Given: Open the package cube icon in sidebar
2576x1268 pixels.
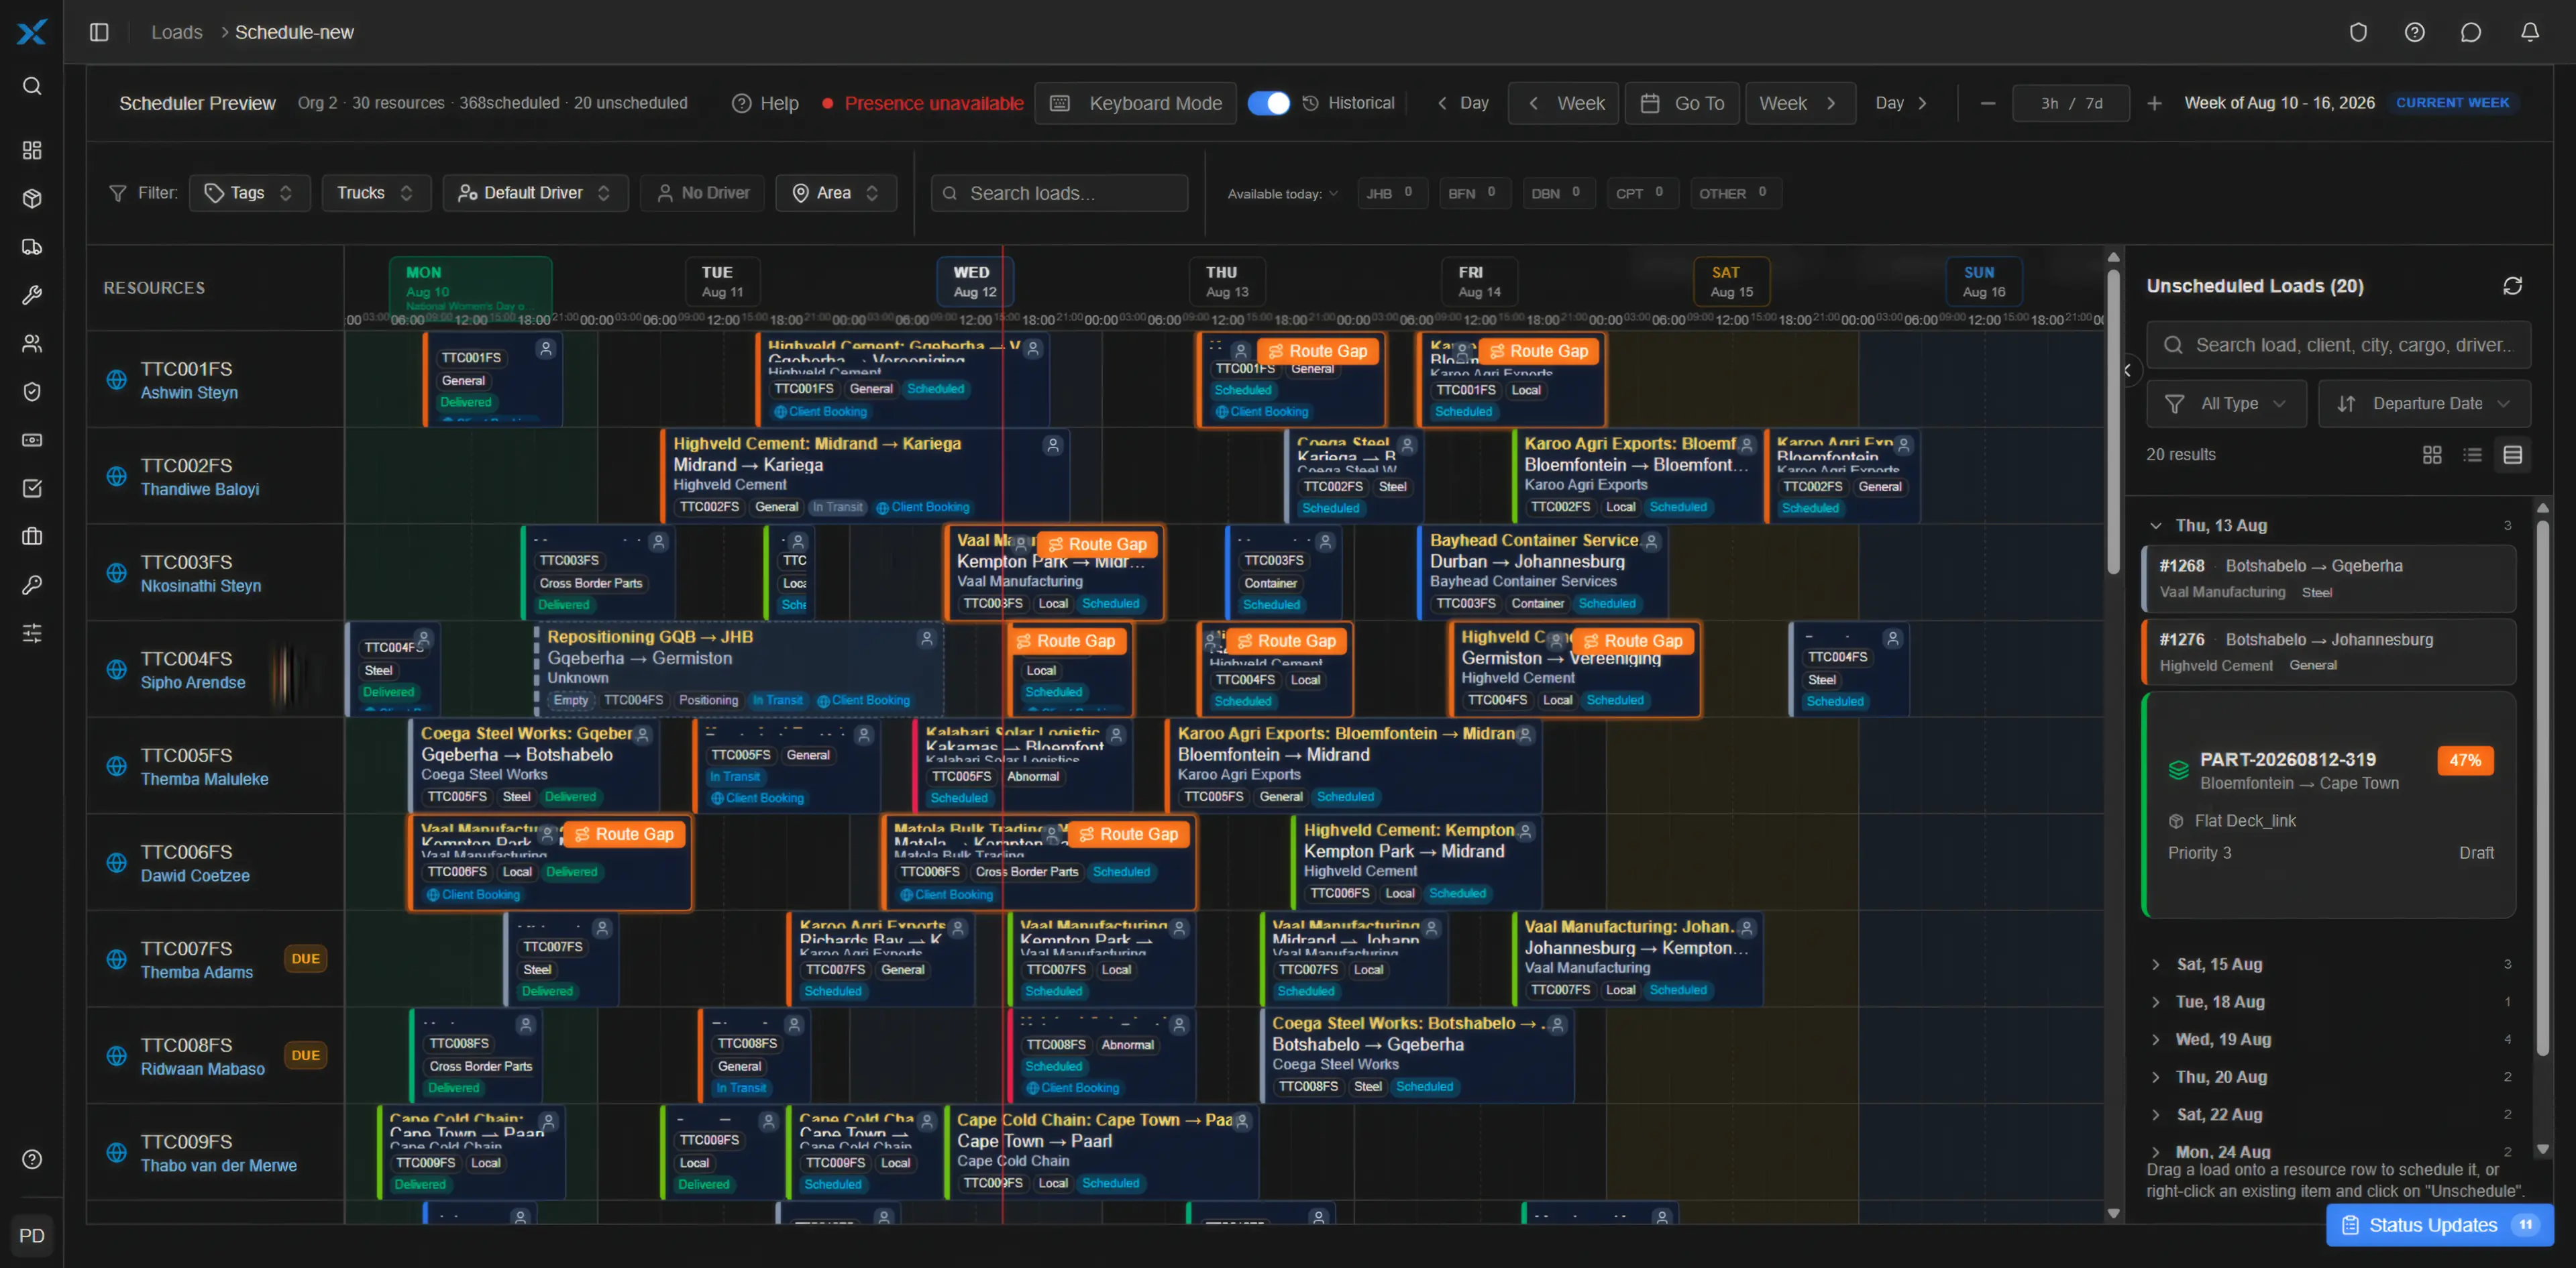Looking at the screenshot, I should point(32,198).
